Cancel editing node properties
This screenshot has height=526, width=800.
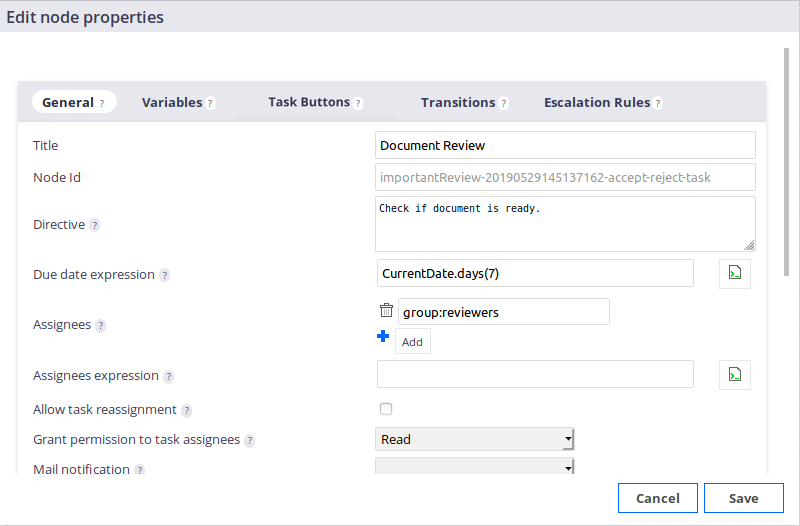(x=658, y=498)
